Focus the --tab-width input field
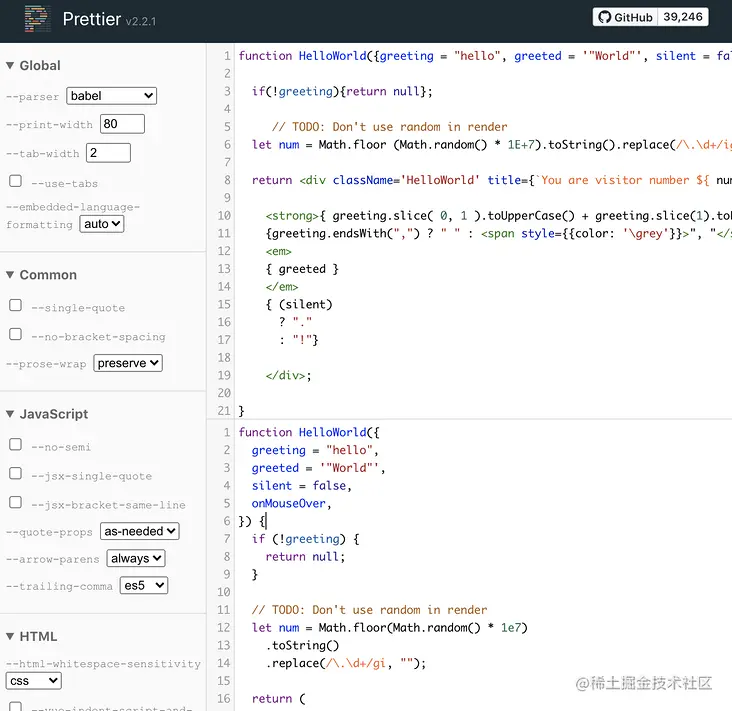This screenshot has width=732, height=711. (x=108, y=153)
